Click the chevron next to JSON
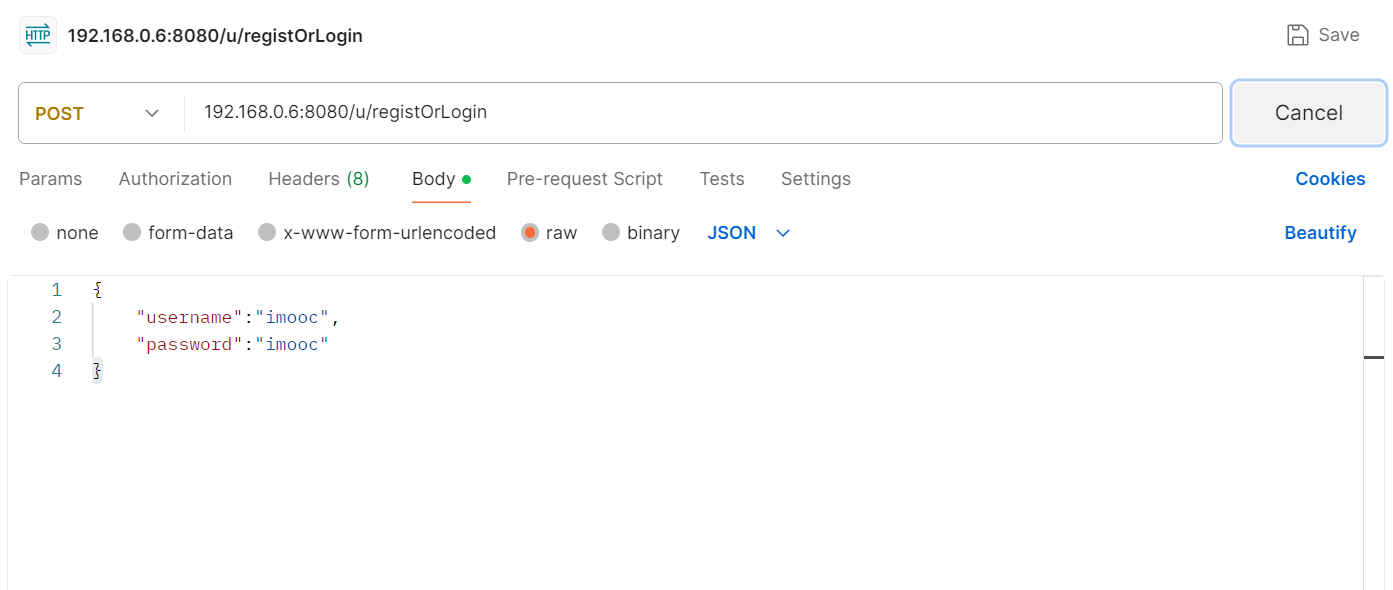Viewport: 1393px width, 590px height. [783, 233]
